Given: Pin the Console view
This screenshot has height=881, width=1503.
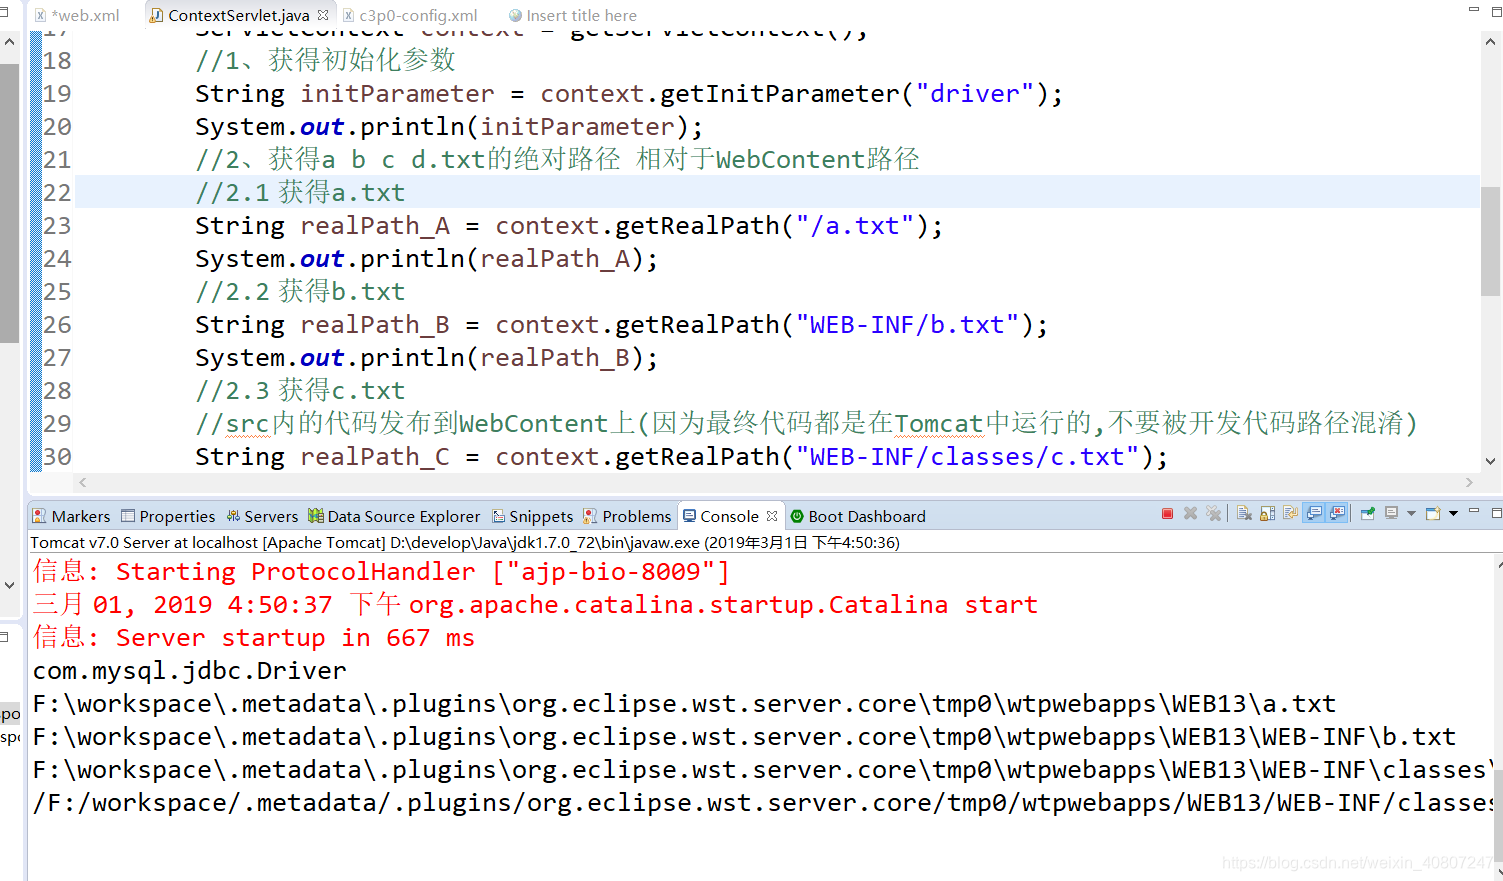Looking at the screenshot, I should [x=1367, y=514].
